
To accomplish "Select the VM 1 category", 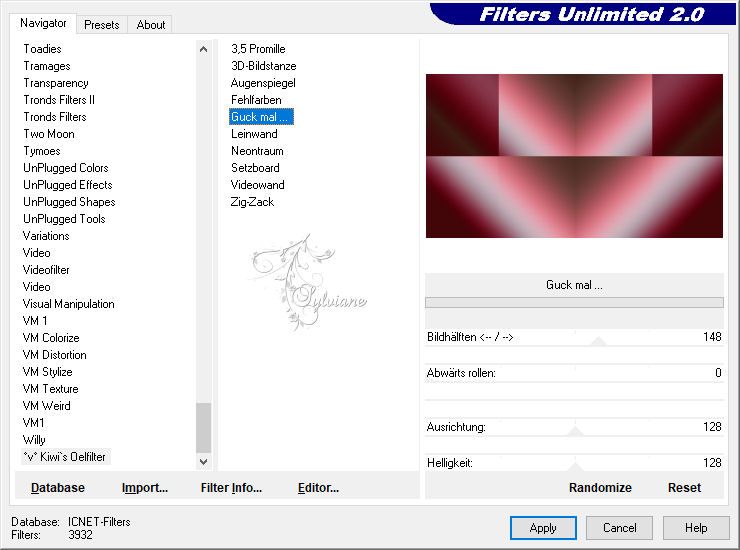I will (x=35, y=321).
